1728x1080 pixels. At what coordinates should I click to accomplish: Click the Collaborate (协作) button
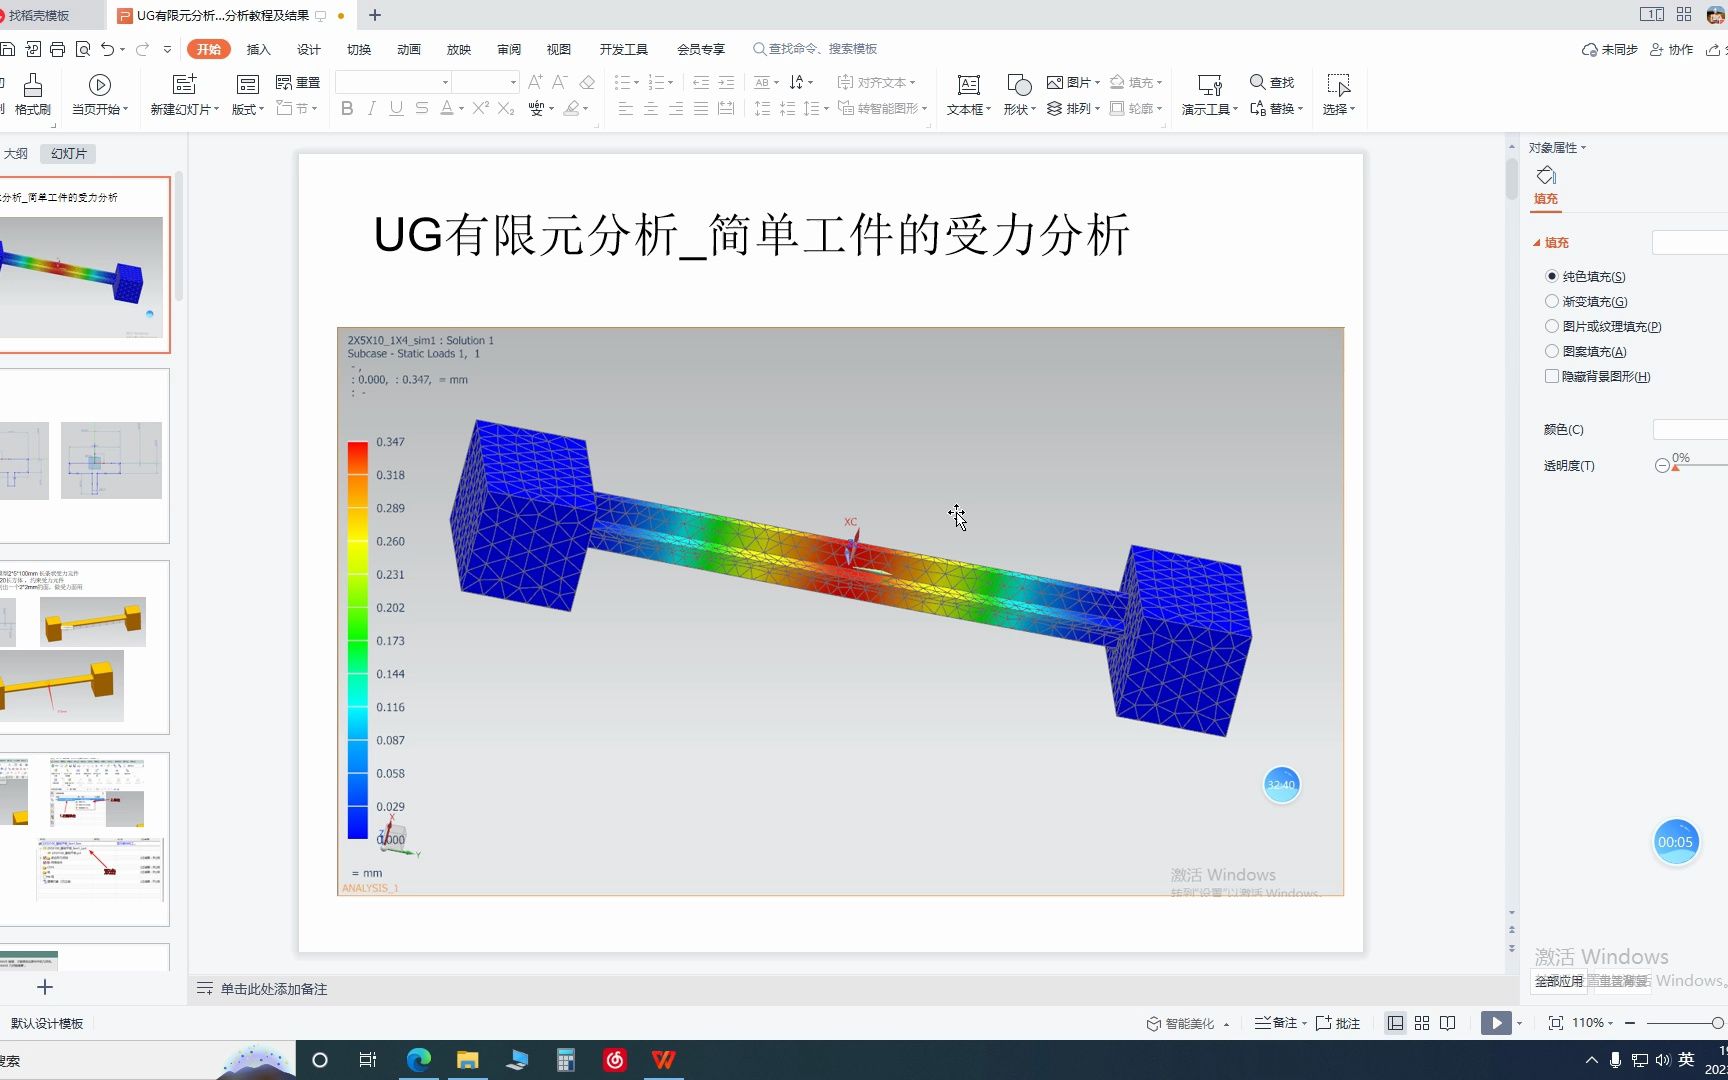tap(1672, 49)
